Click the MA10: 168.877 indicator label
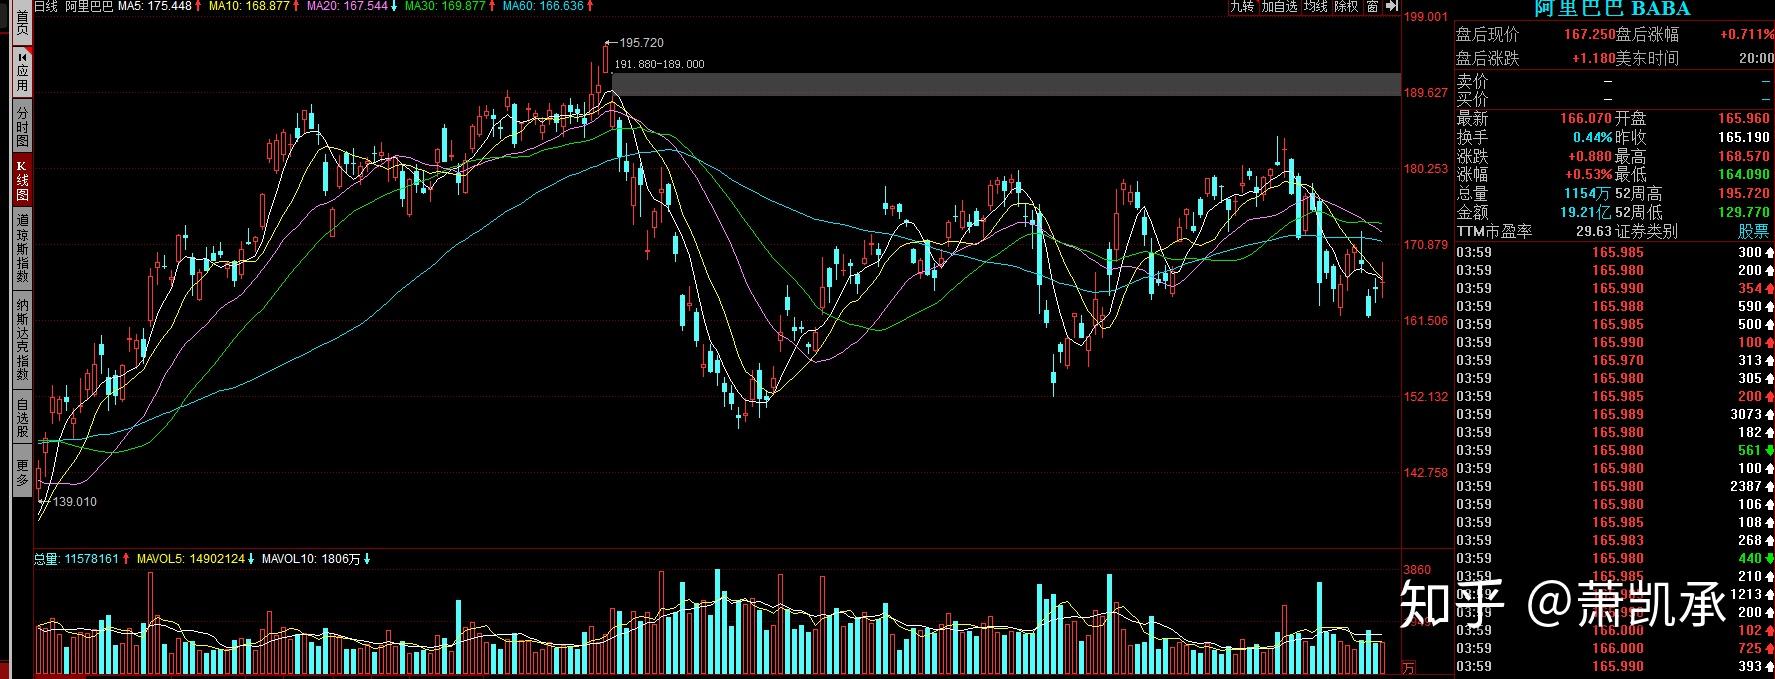Screen dimensions: 1775x679 (x=249, y=6)
